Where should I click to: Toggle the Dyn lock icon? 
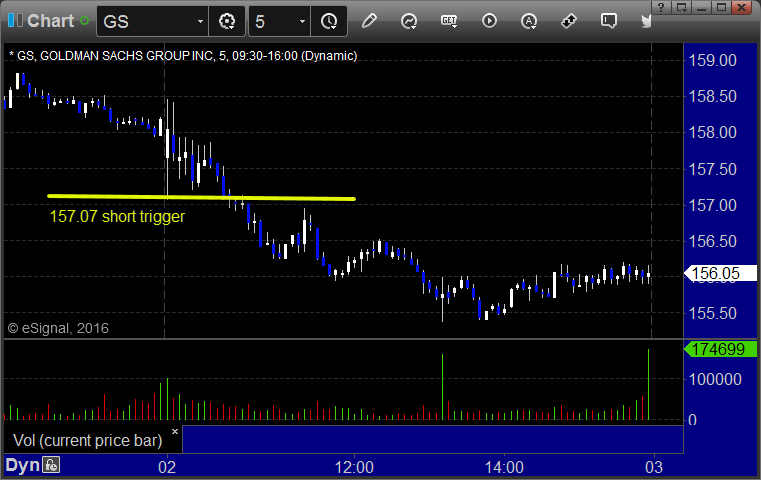tap(51, 465)
